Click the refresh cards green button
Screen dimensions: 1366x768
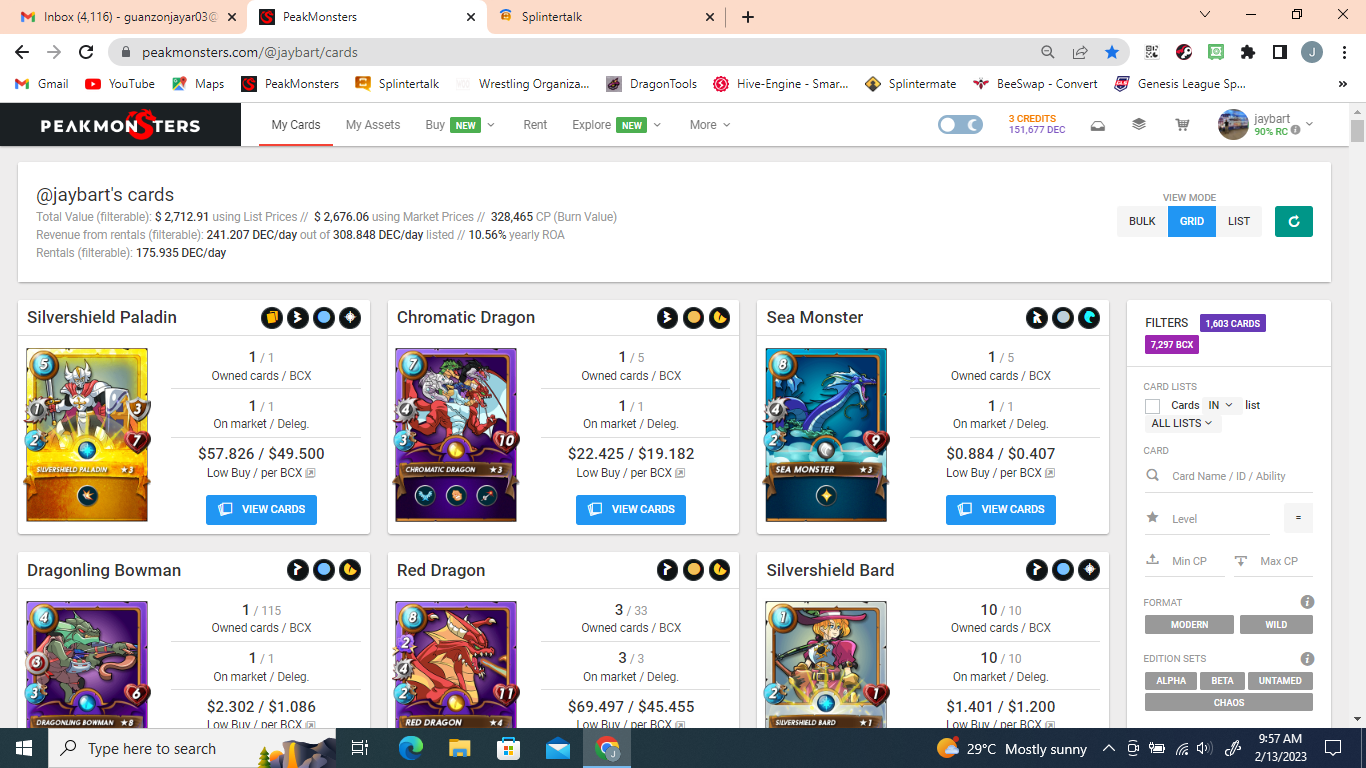click(1294, 221)
